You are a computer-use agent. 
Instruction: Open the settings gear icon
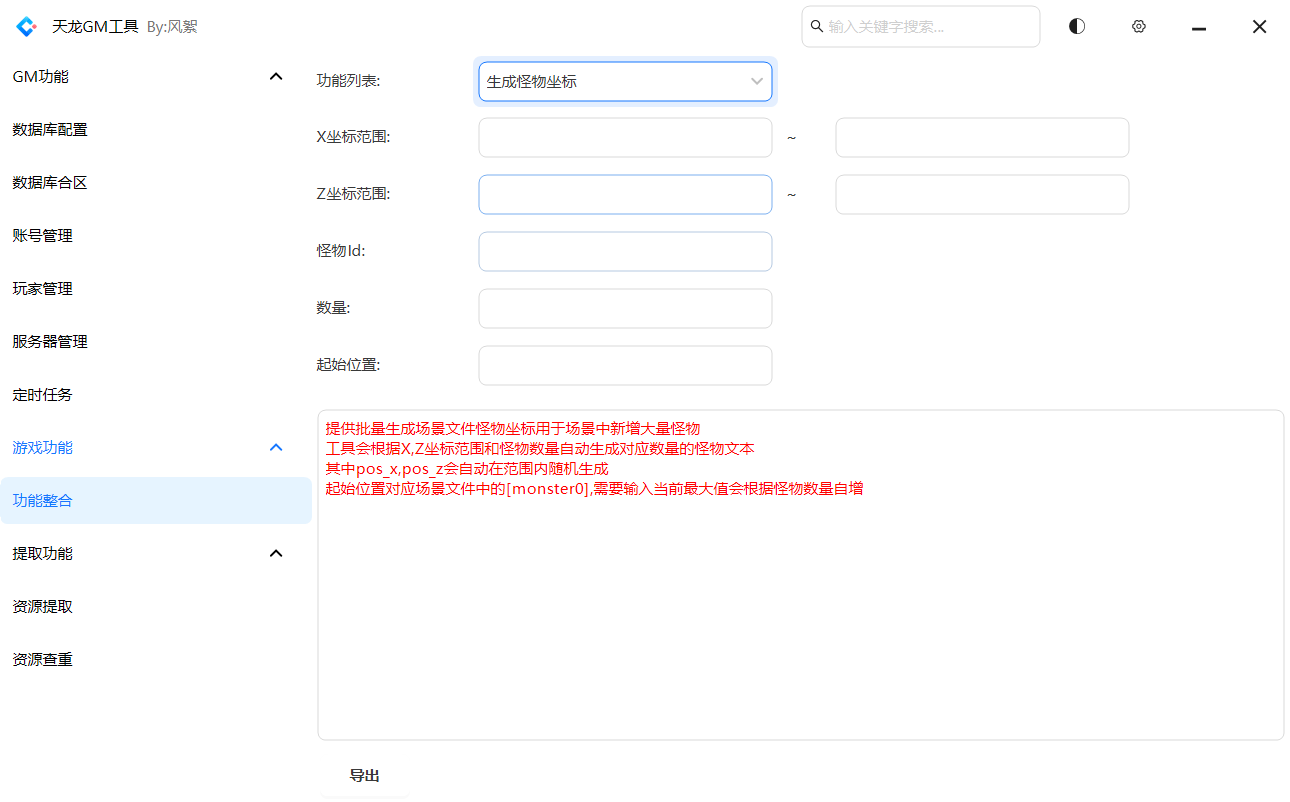click(1138, 27)
